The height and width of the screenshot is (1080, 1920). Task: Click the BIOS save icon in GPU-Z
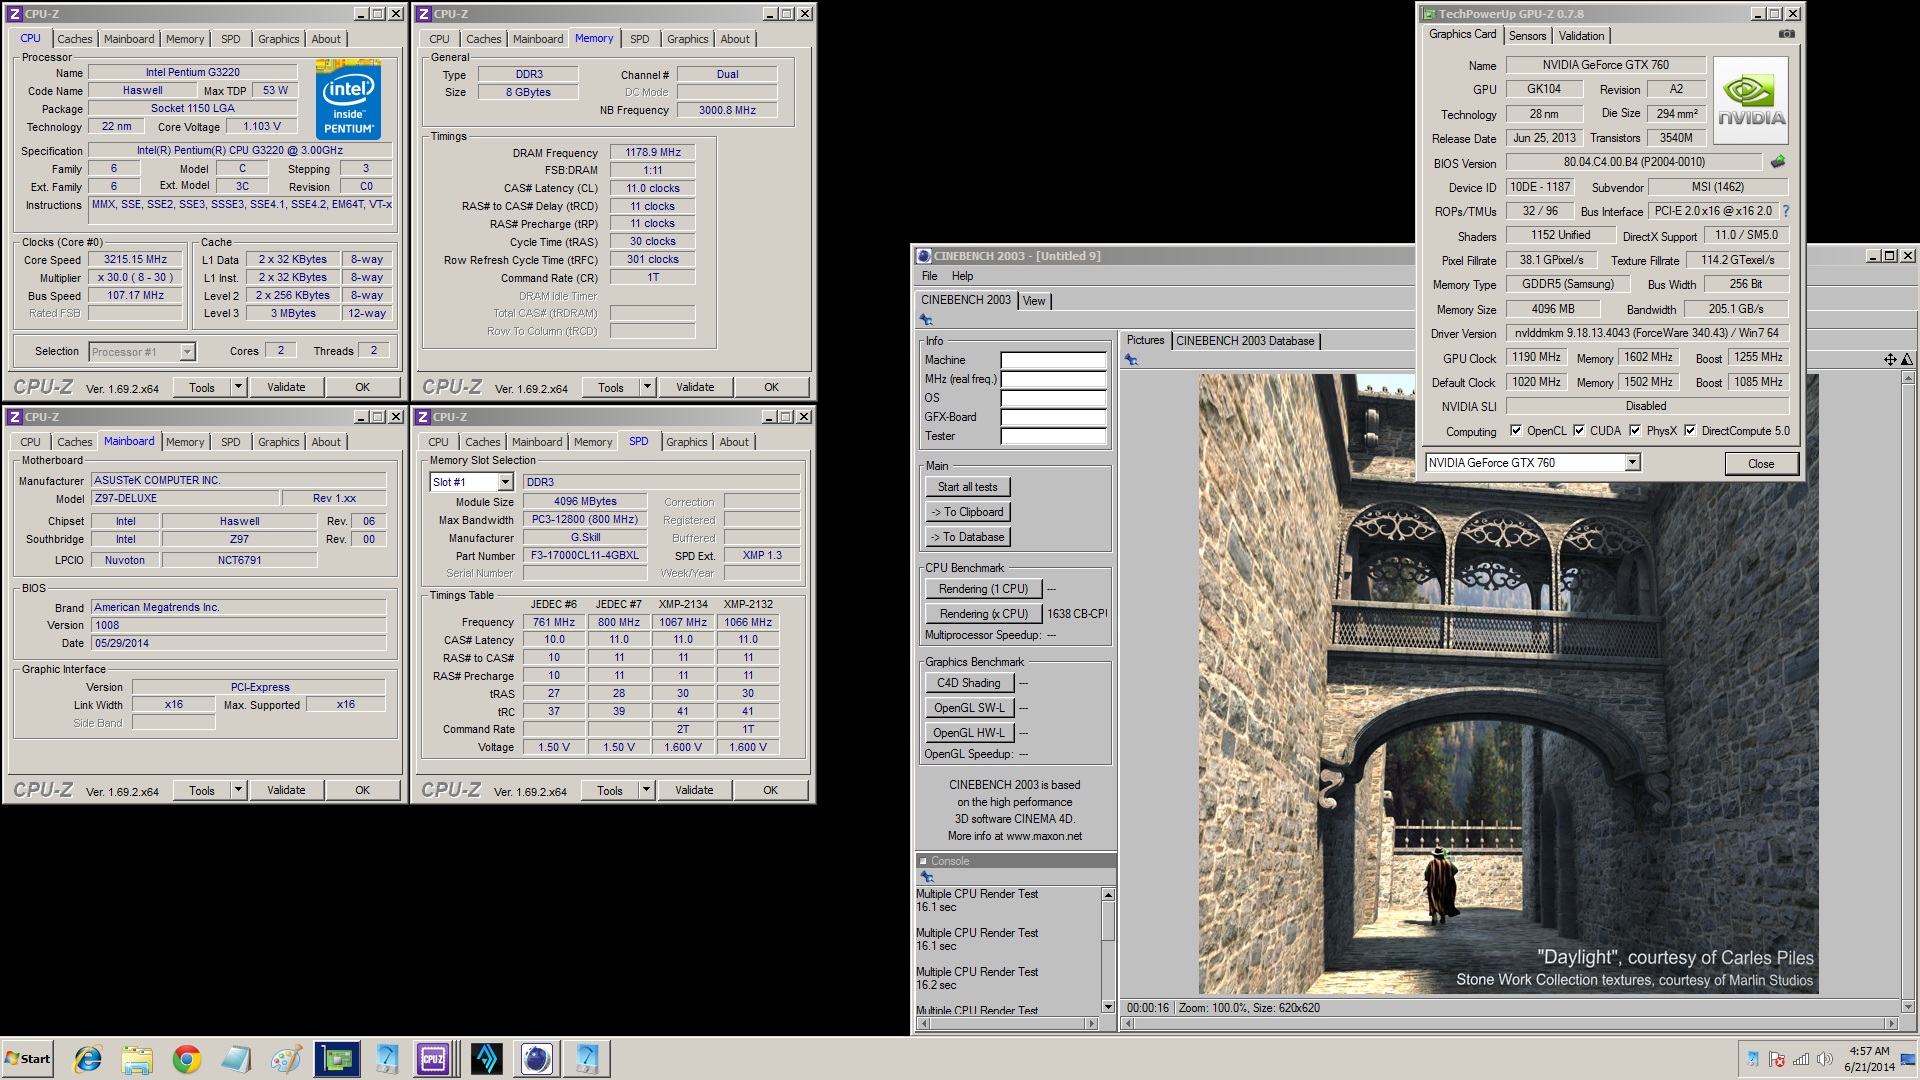[1778, 162]
